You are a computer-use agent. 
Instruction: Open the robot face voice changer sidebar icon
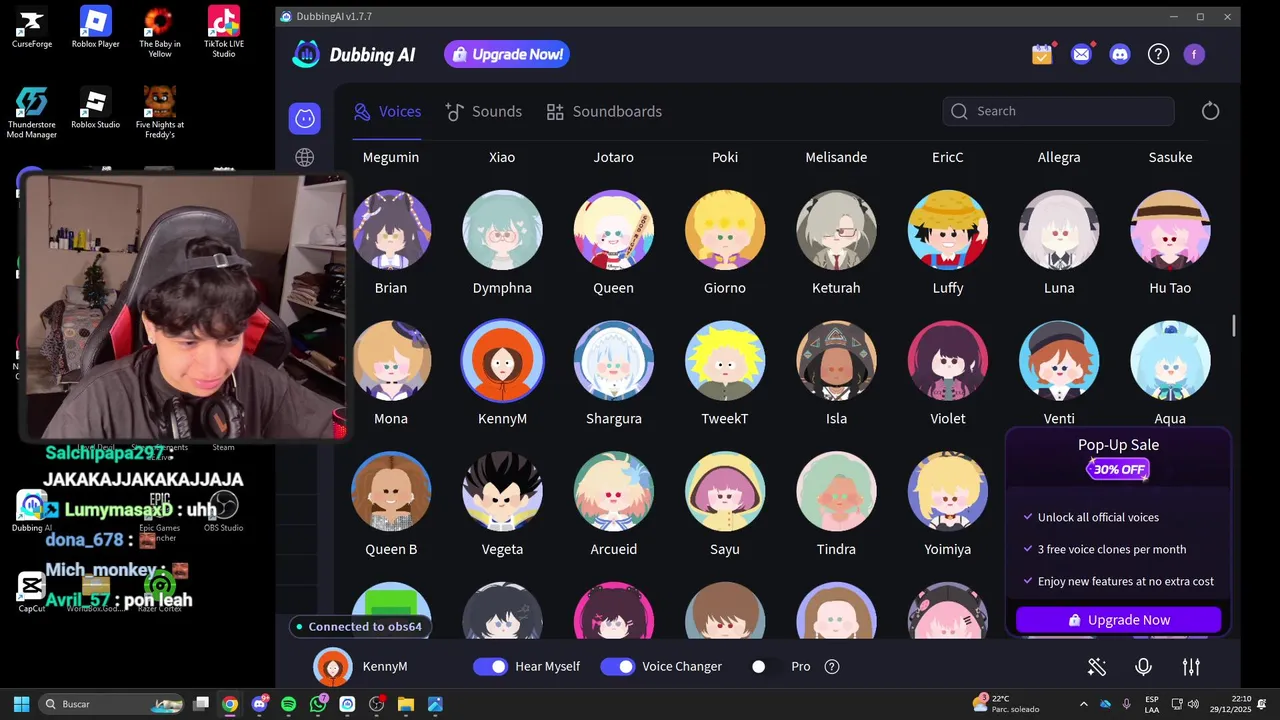point(305,118)
